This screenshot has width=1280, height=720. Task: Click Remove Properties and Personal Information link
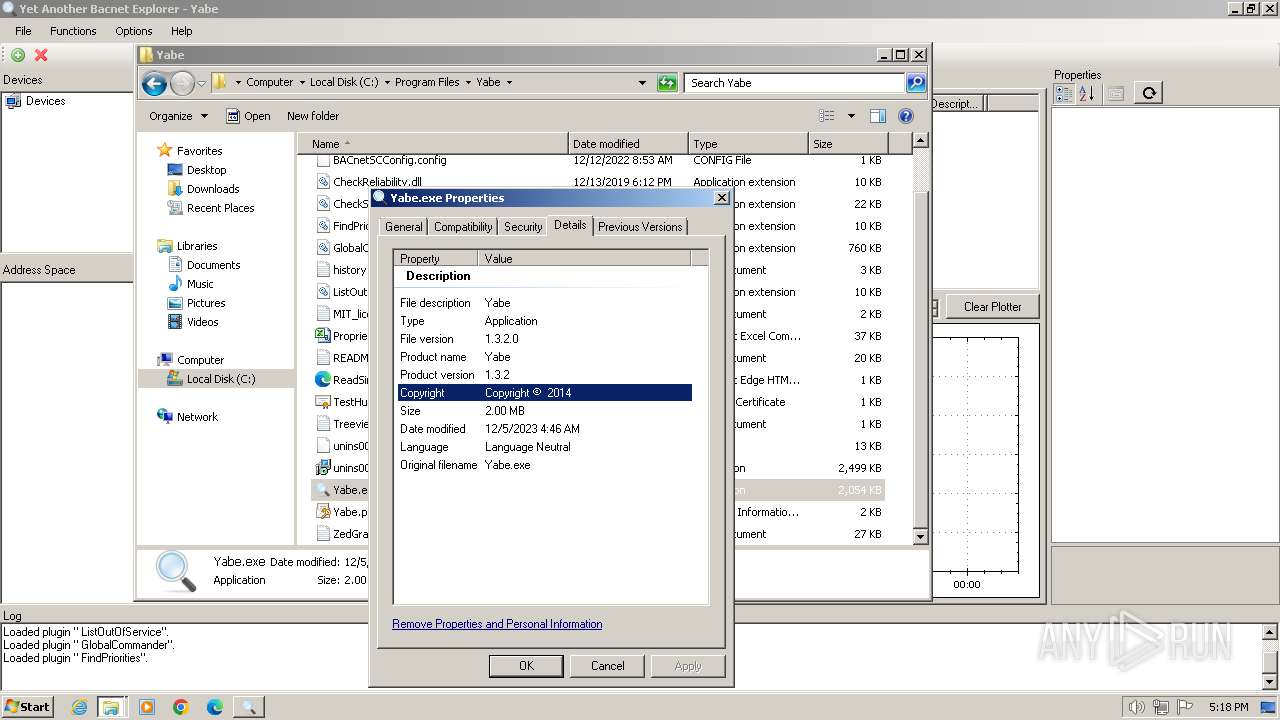coord(497,624)
